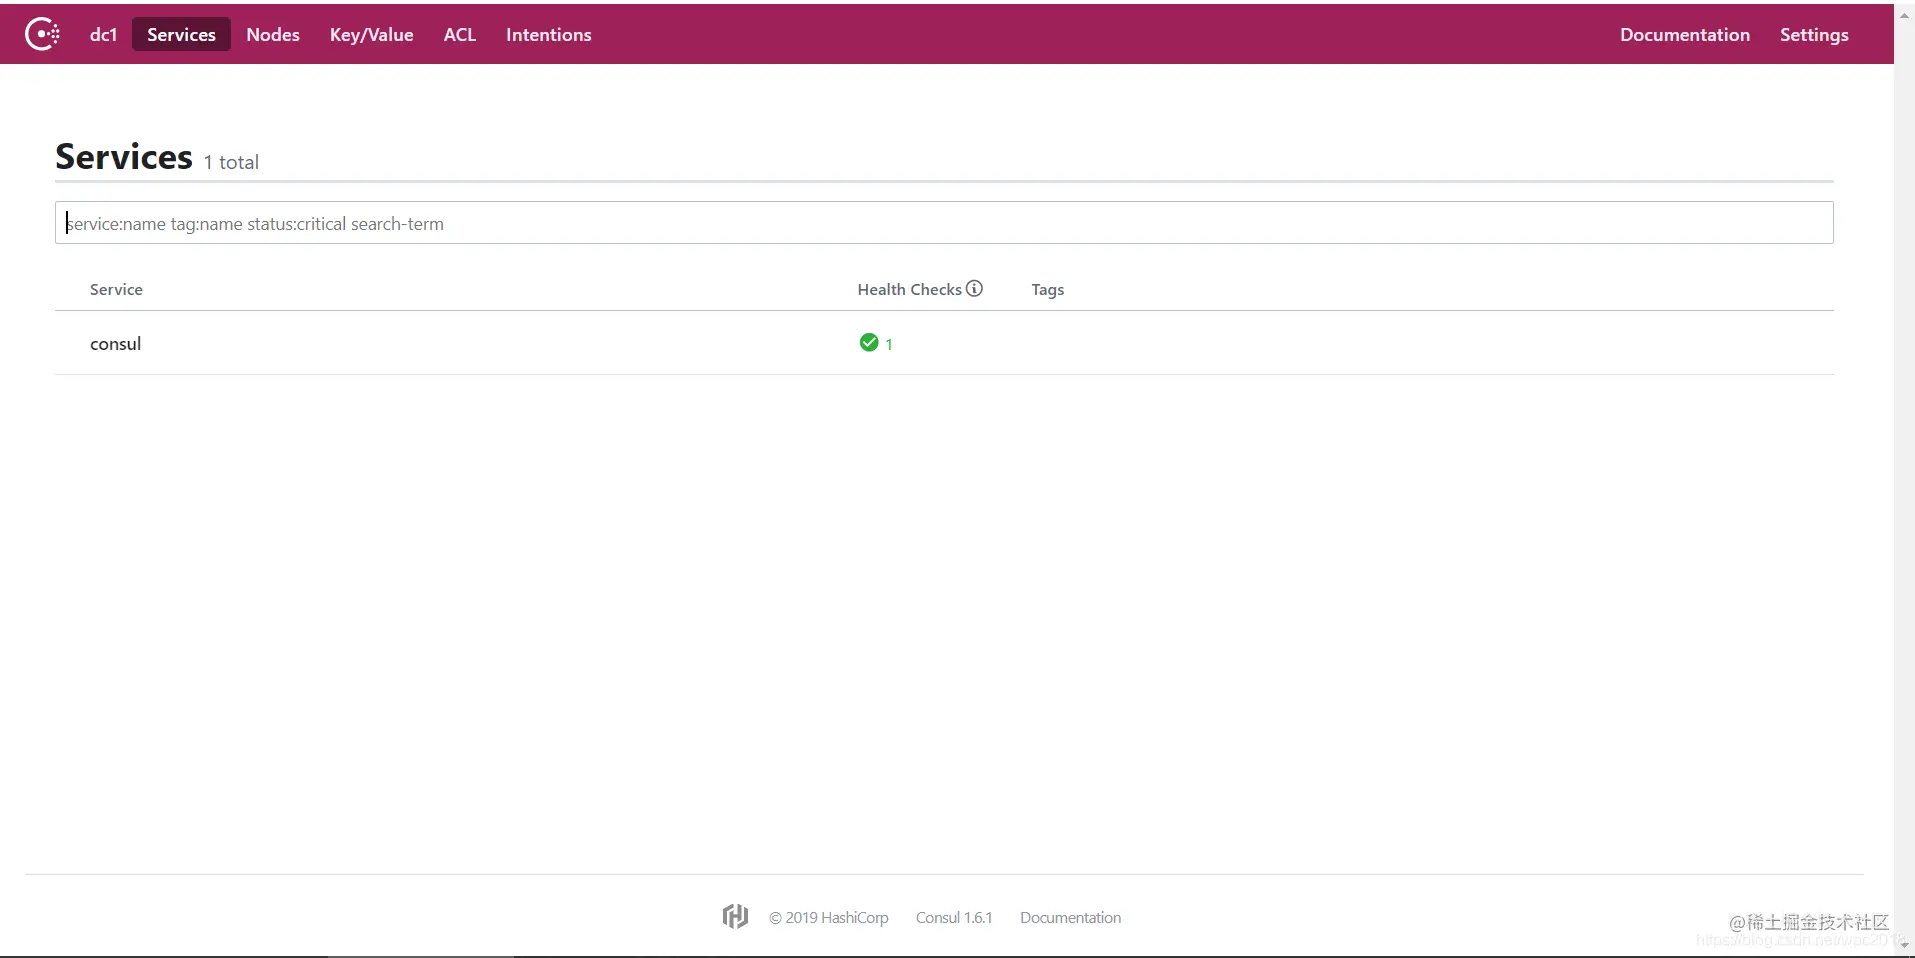Click the Consul logo icon
Screen dimensions: 1915x958
point(42,34)
